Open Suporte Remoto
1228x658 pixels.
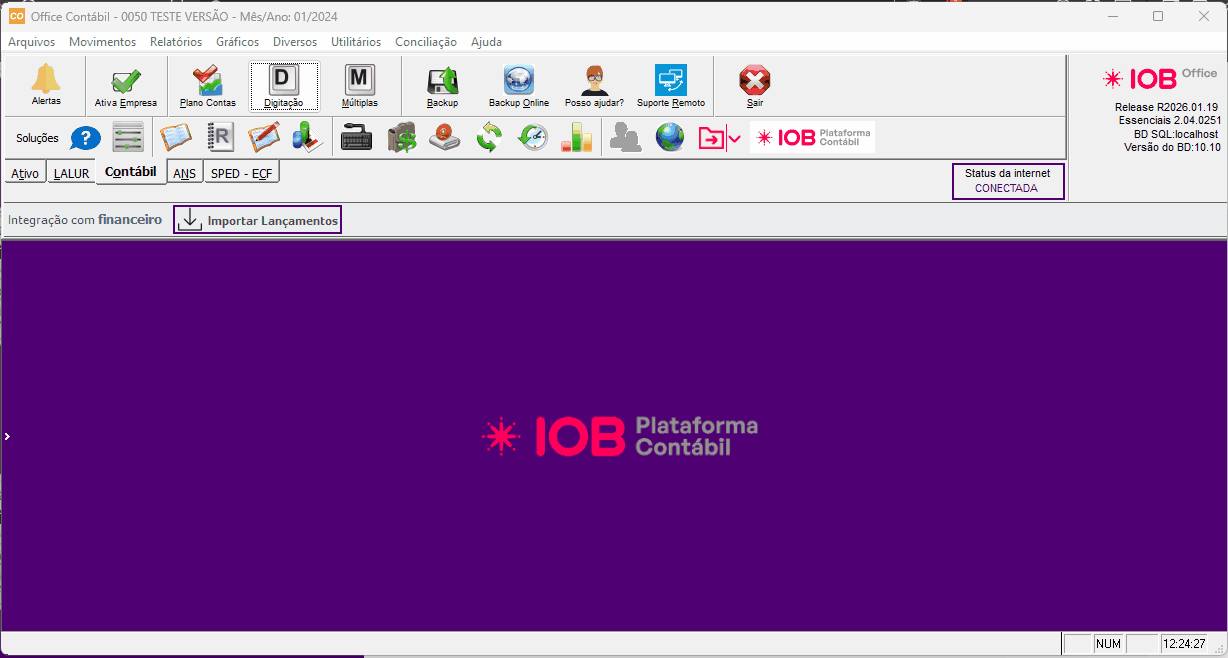pos(671,87)
